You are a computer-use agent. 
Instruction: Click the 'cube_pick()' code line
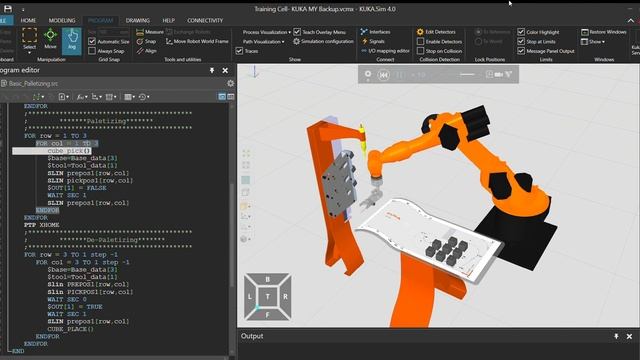tap(69, 151)
